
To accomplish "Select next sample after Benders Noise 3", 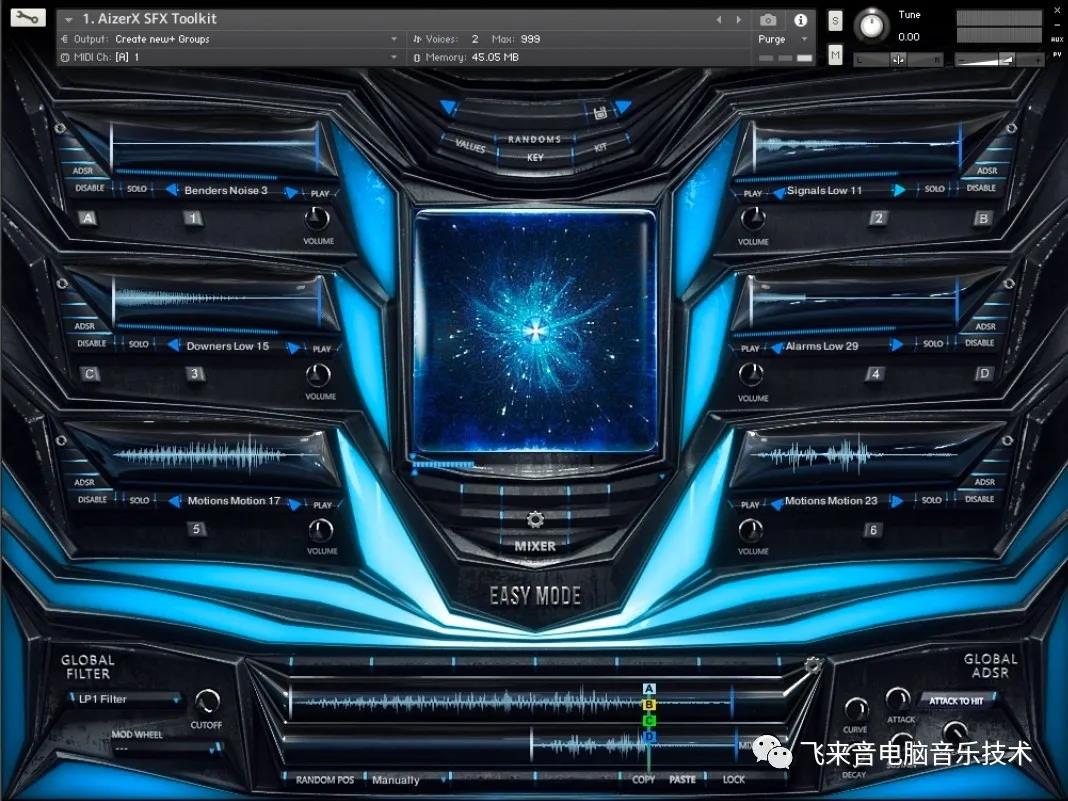I will click(x=292, y=192).
